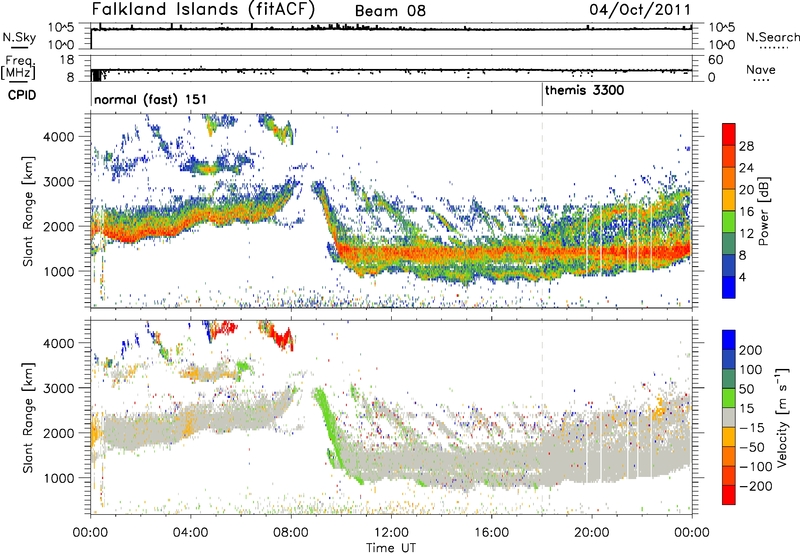This screenshot has width=800, height=554.
Task: Click the "4" tick on Power colorbar
Action: coord(742,277)
